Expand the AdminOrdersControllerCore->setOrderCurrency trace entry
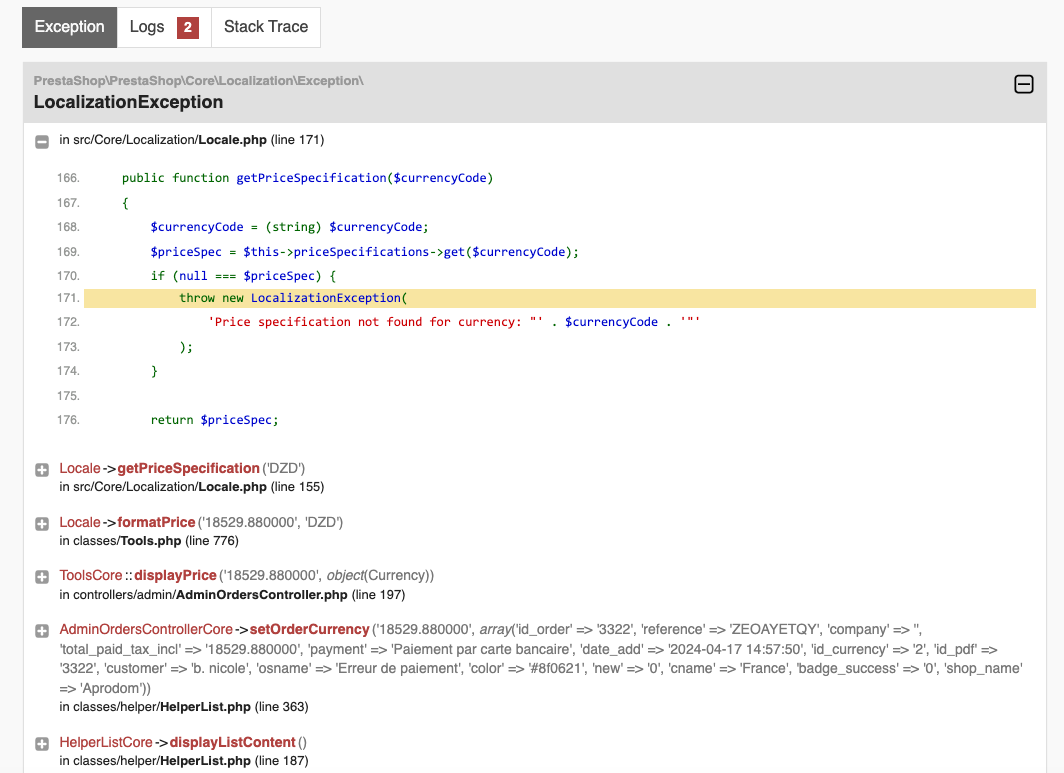1064x773 pixels. pyautogui.click(x=42, y=631)
